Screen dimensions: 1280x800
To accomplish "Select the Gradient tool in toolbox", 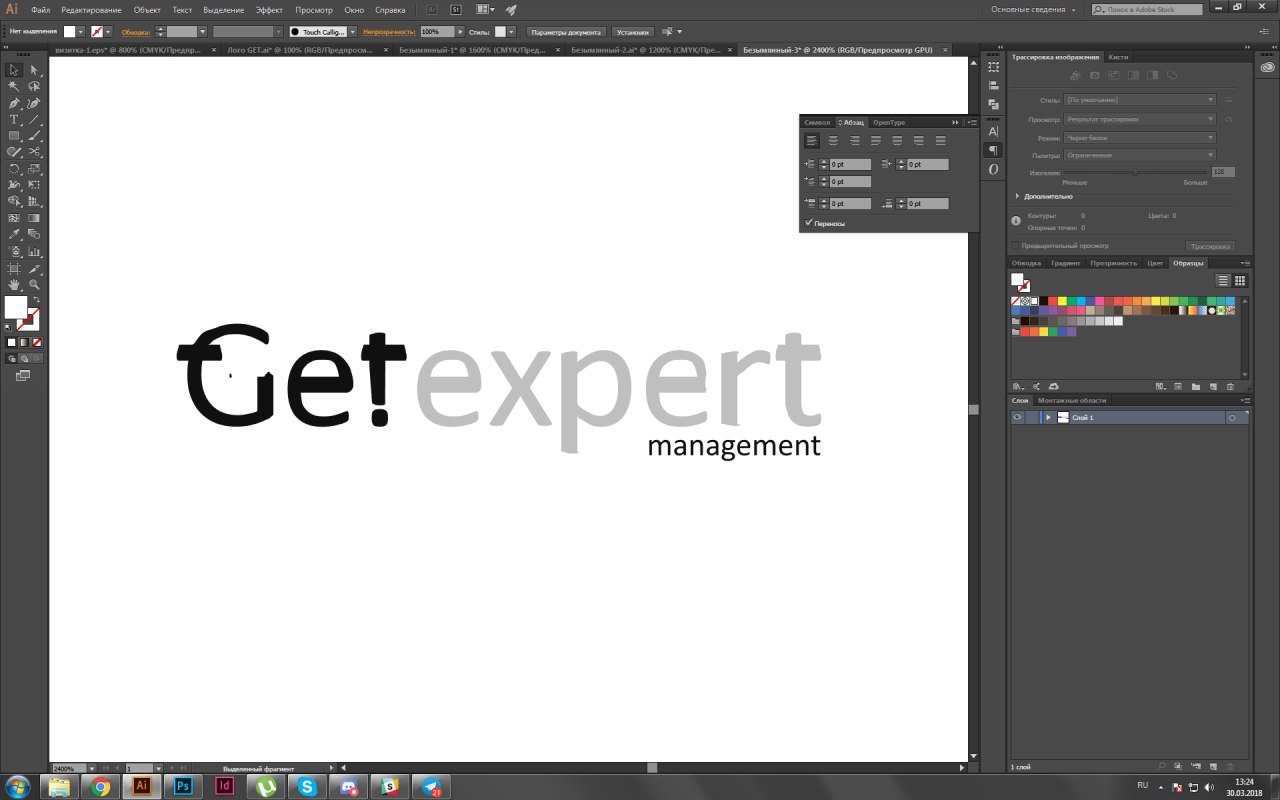I will 34,218.
